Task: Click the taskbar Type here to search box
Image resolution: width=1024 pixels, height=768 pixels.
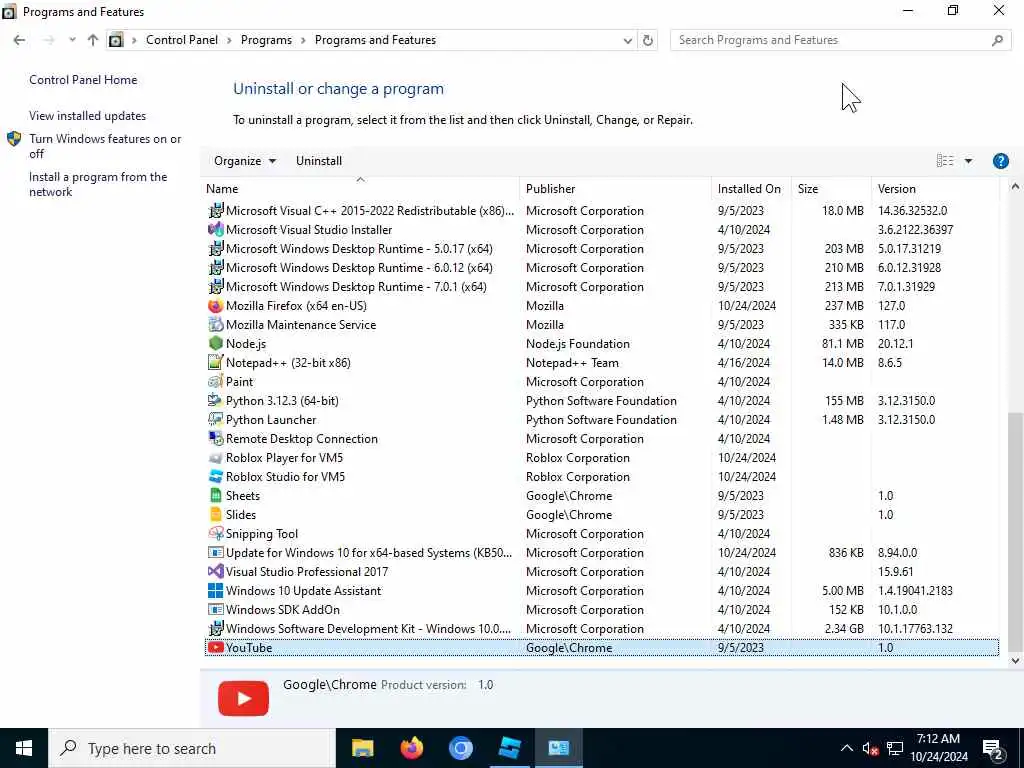Action: tap(191, 748)
